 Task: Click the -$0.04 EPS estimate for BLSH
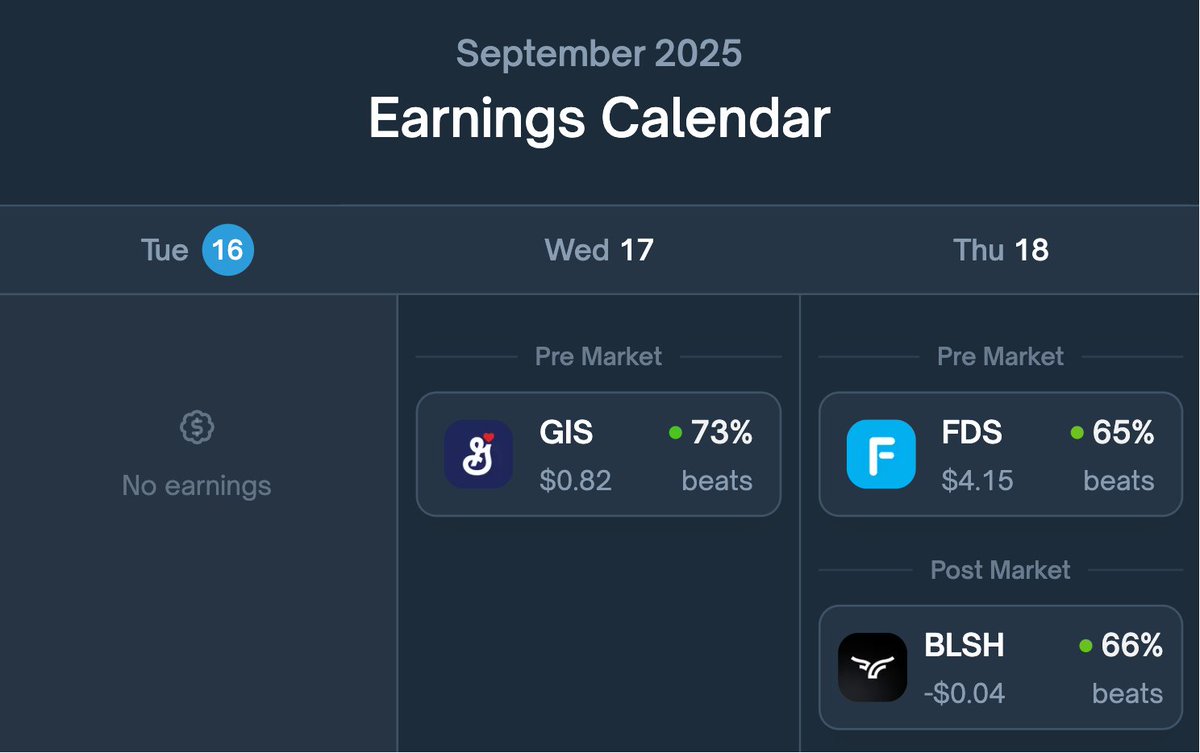[964, 693]
